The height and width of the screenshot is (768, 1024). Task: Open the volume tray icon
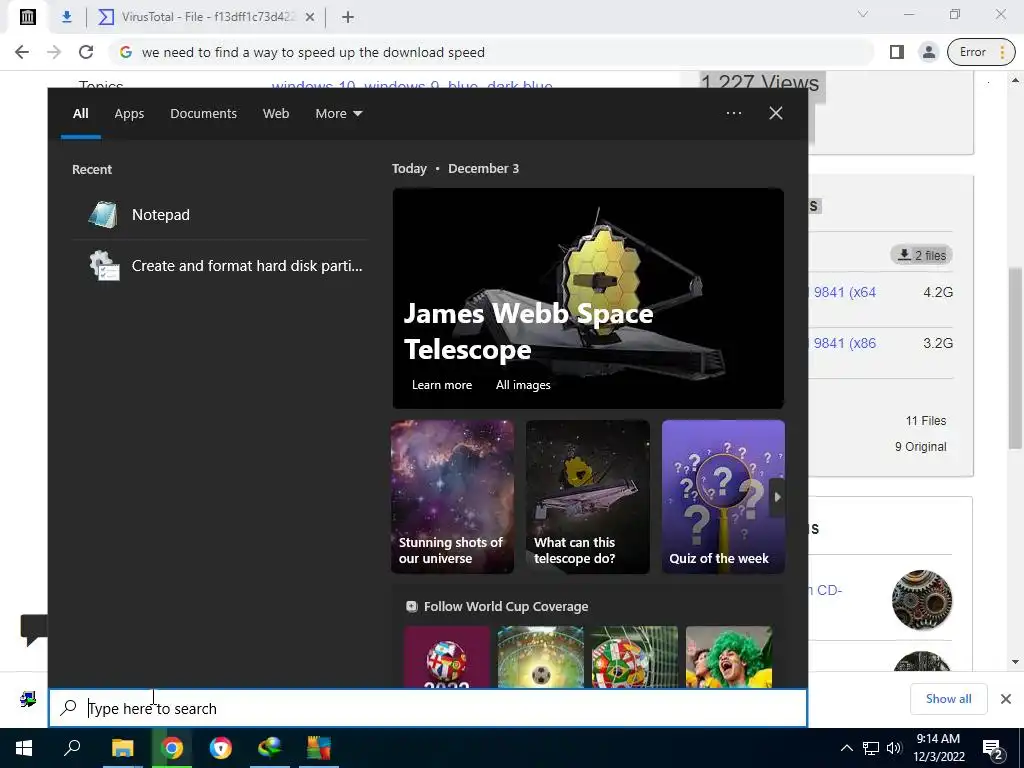(x=894, y=748)
